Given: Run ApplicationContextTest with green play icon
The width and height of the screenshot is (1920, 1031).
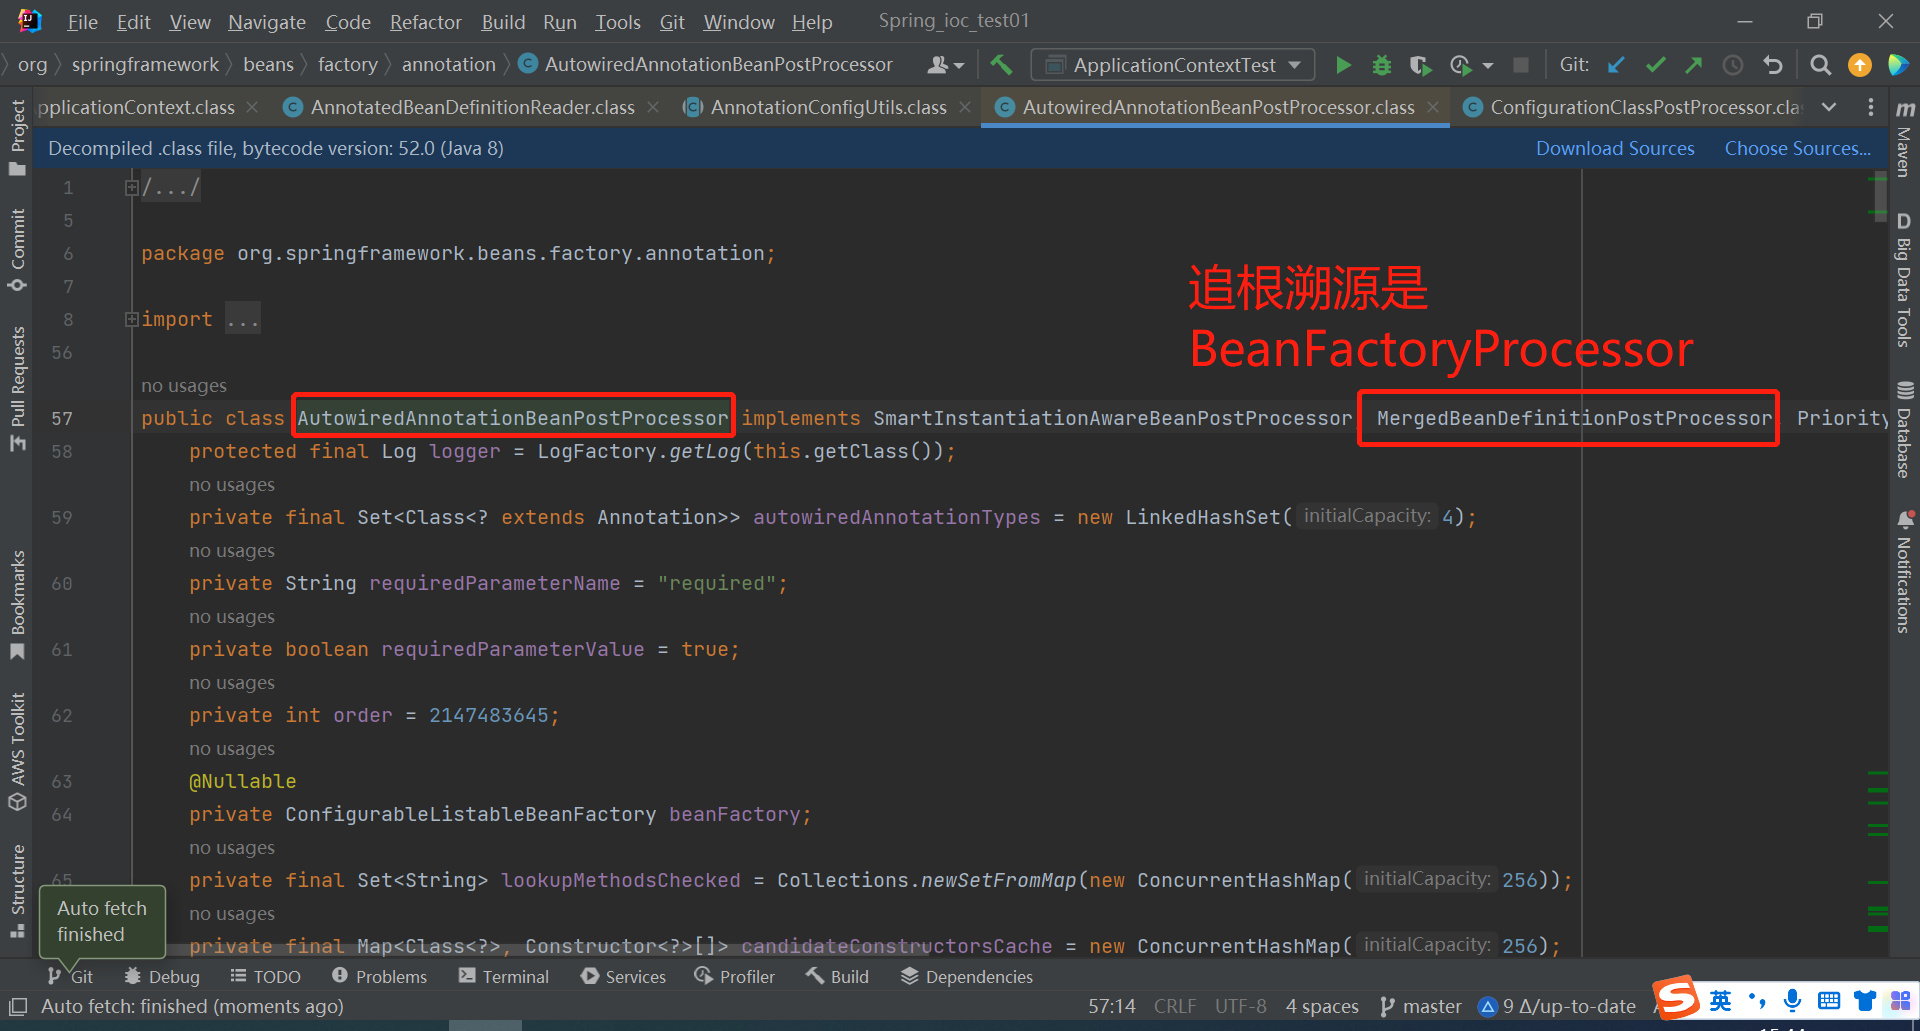Looking at the screenshot, I should click(1343, 65).
